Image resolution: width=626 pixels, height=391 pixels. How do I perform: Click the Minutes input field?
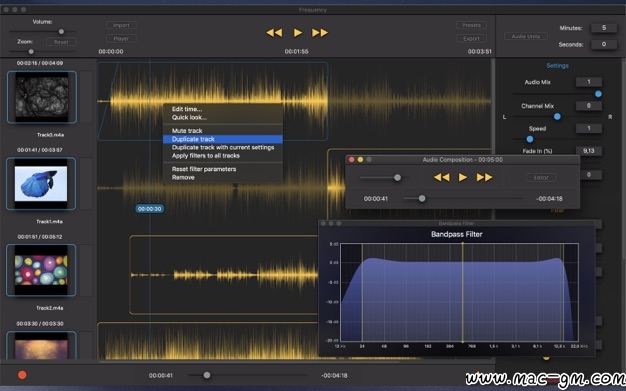[x=604, y=28]
